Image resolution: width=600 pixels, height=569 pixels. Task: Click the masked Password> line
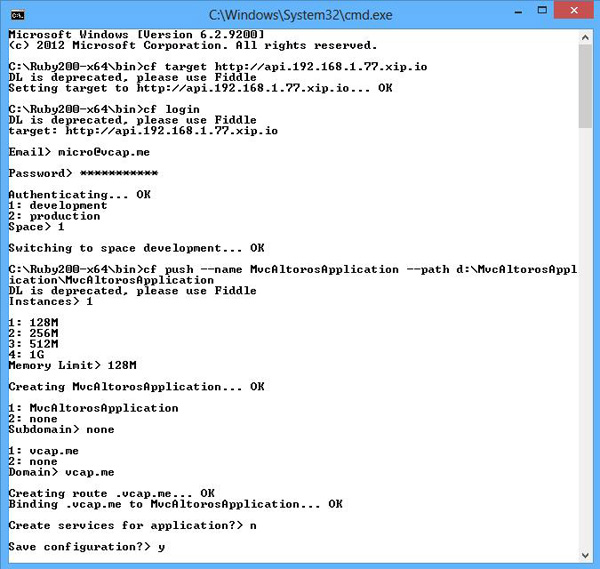[x=83, y=173]
